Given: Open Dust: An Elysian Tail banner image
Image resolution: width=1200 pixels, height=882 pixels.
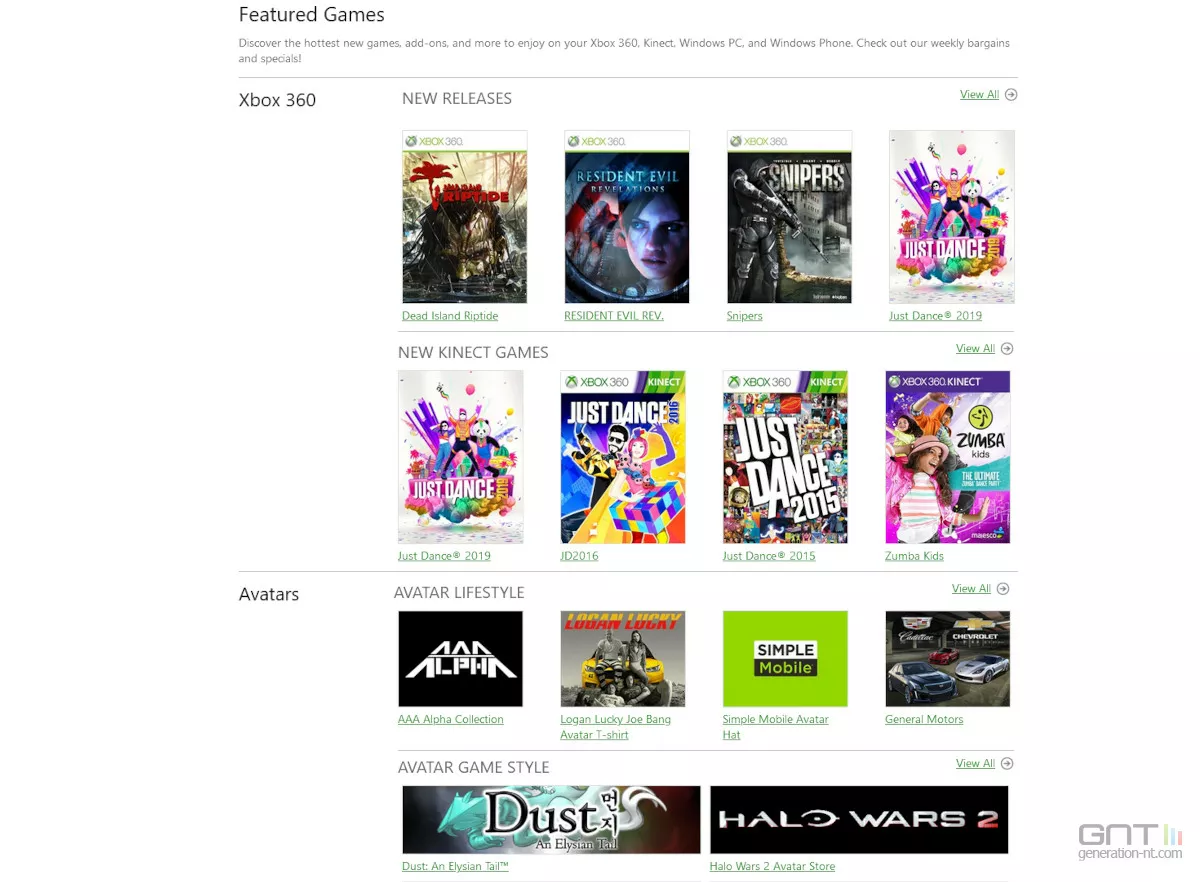Looking at the screenshot, I should pyautogui.click(x=552, y=820).
